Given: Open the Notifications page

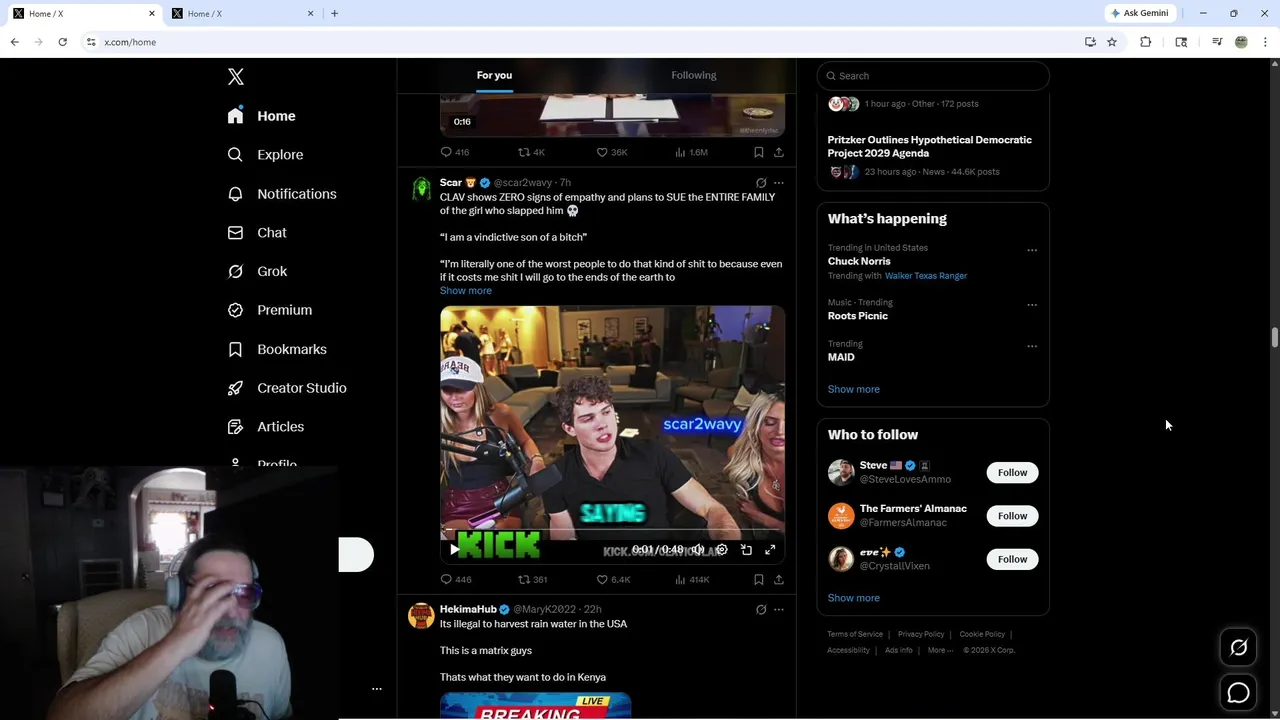Looking at the screenshot, I should [282, 194].
